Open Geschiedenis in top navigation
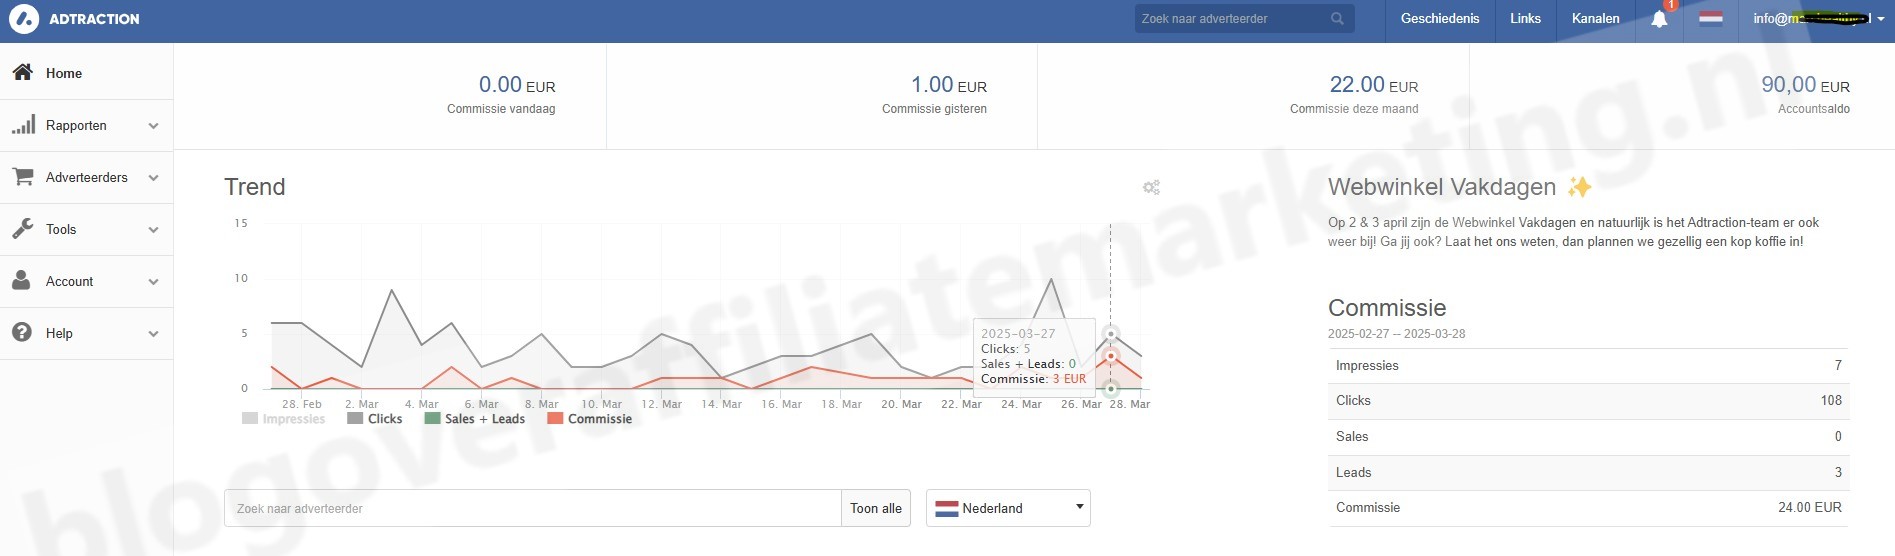Screen dimensions: 1895x556 point(1439,19)
